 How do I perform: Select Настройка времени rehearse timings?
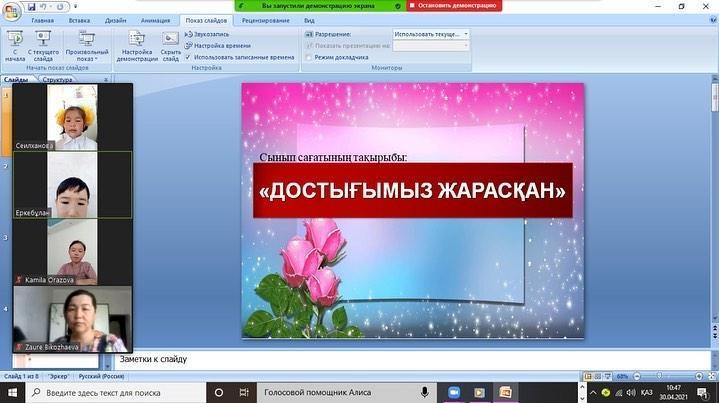(218, 46)
